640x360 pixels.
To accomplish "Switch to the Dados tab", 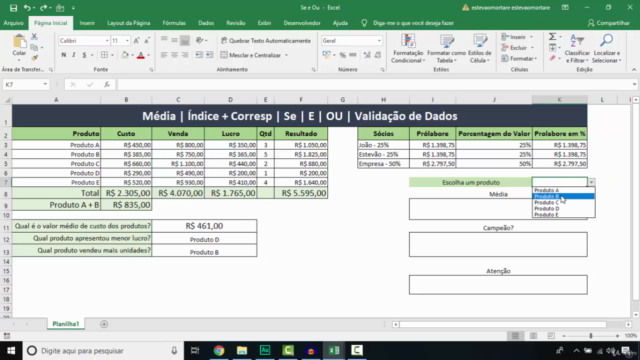I will pos(206,23).
